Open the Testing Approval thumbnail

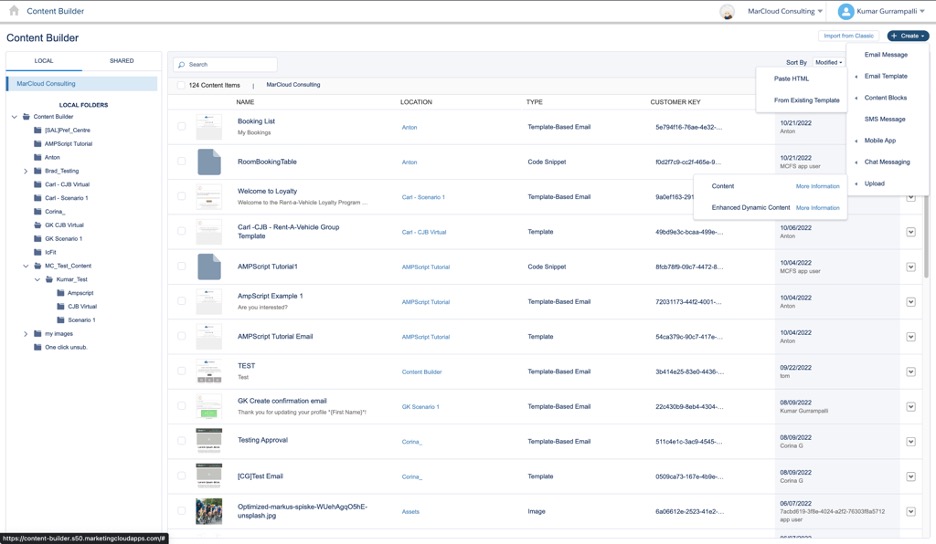click(209, 441)
